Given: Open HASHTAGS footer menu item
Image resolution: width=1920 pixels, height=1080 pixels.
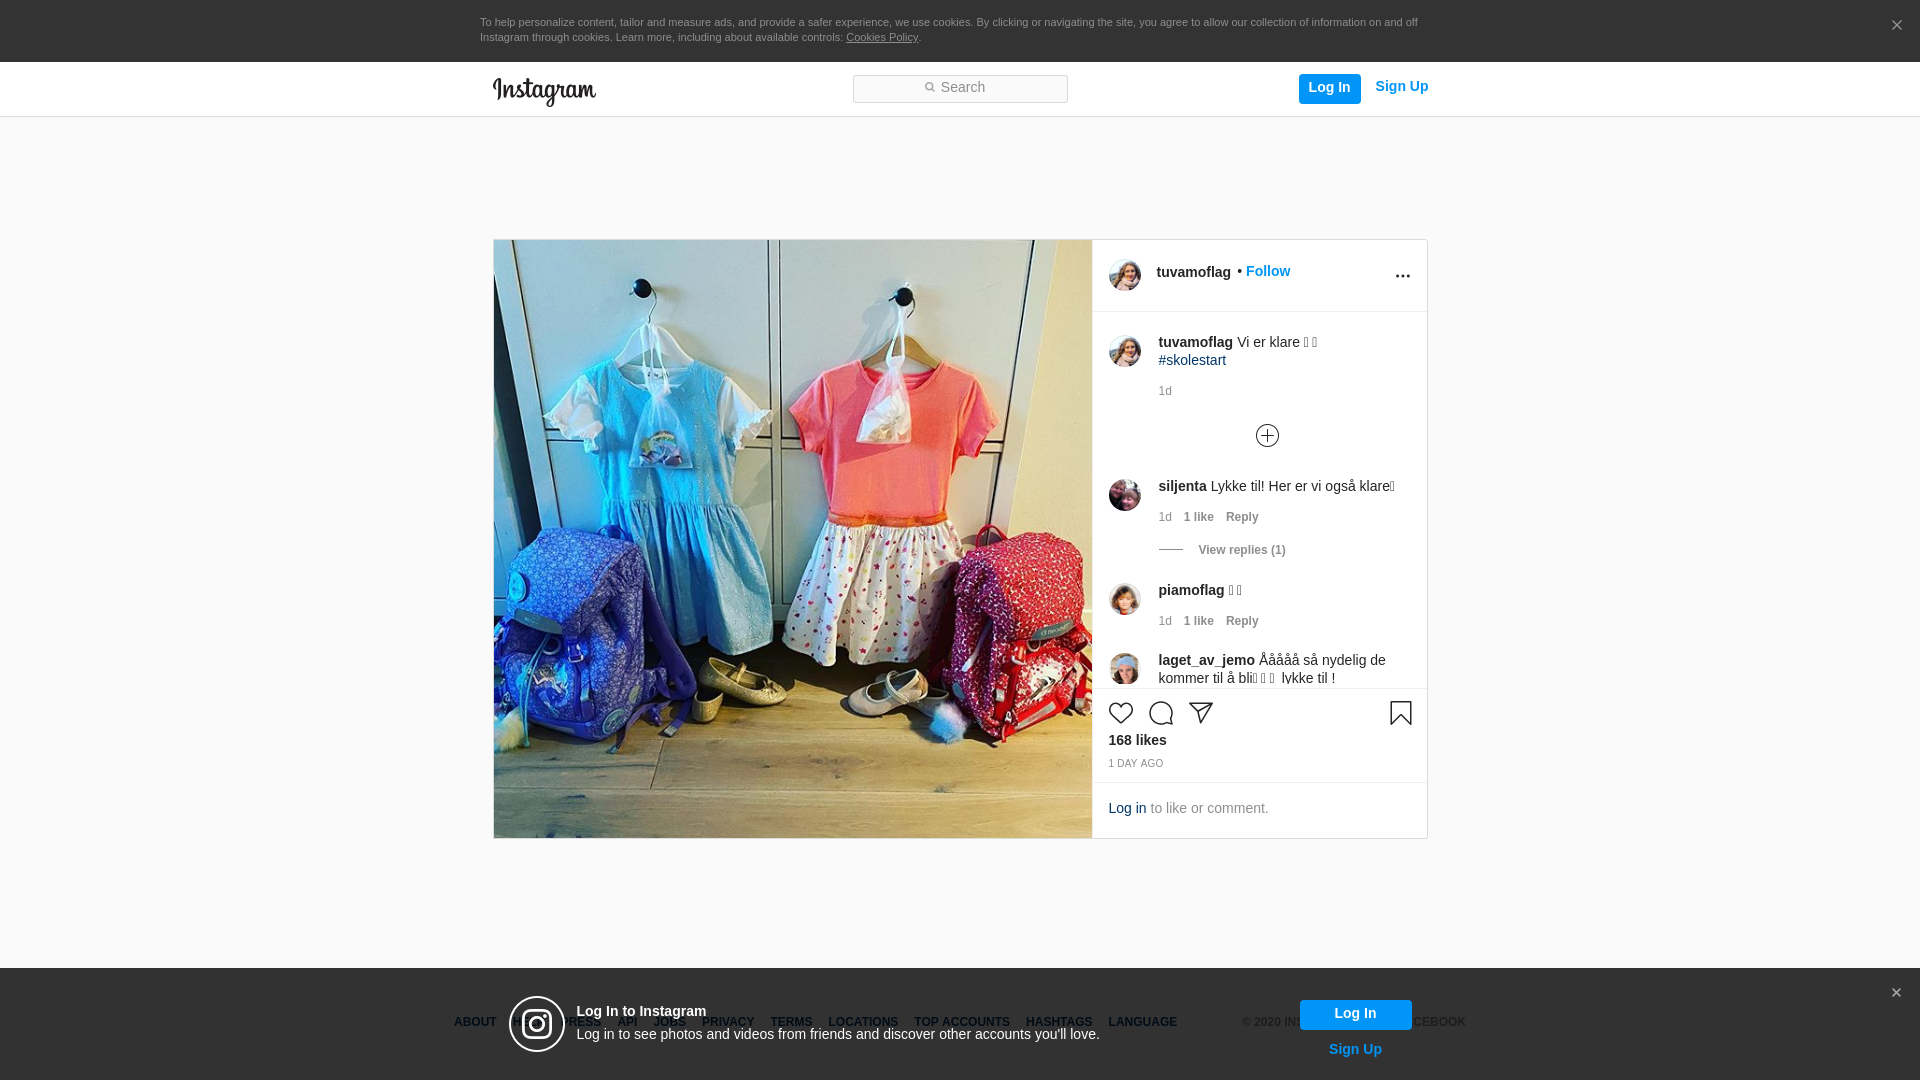Looking at the screenshot, I should pos(1058,1022).
